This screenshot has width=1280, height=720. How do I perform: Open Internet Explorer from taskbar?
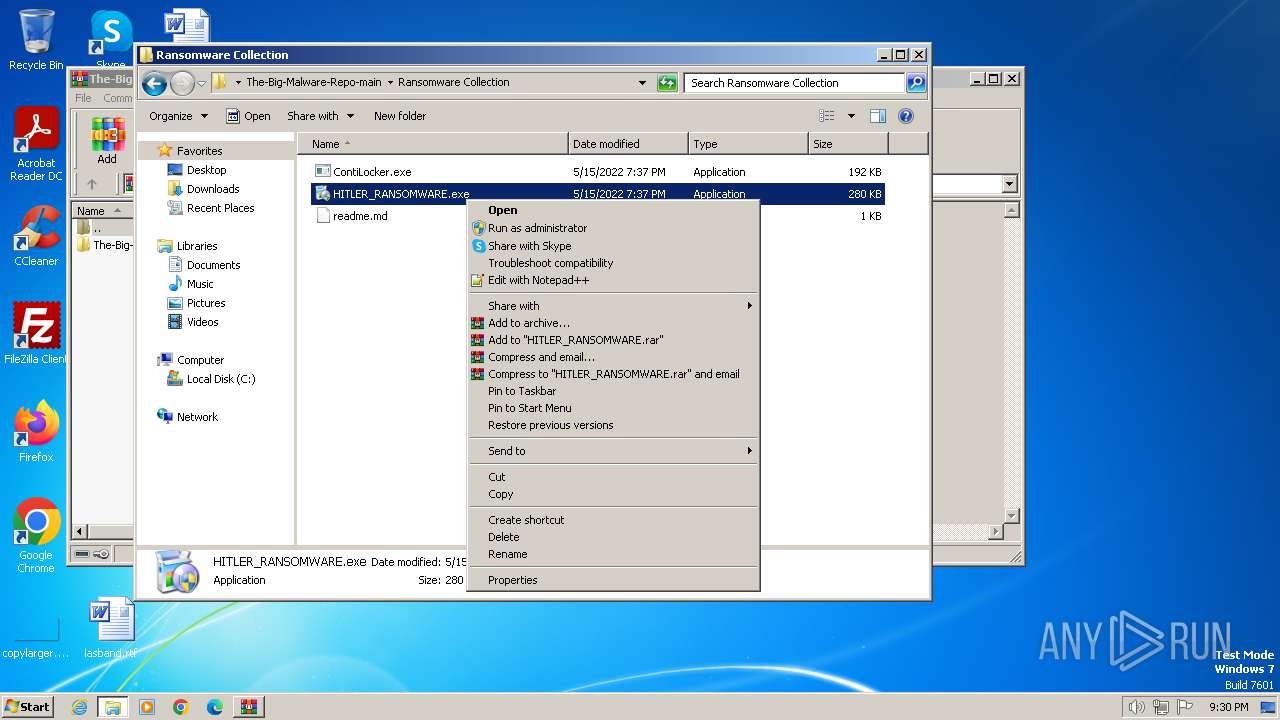(79, 707)
